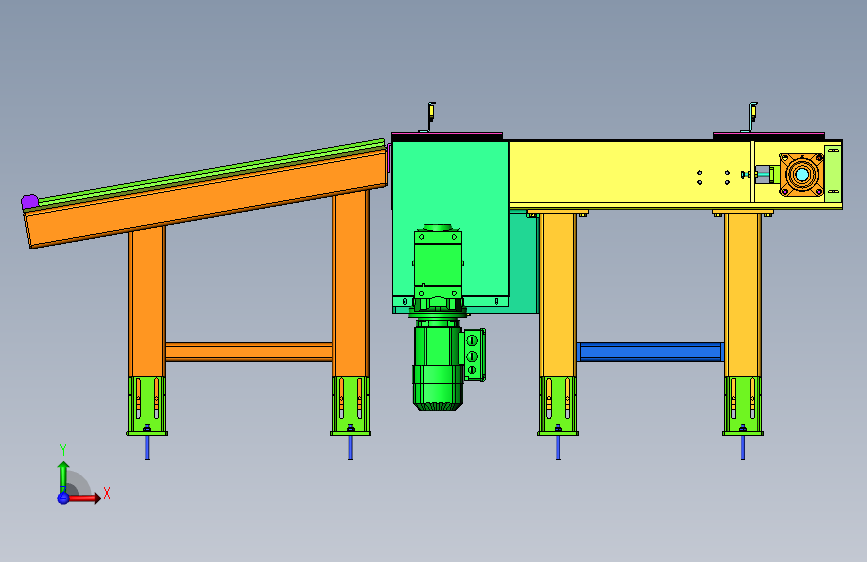The width and height of the screenshot is (867, 562).
Task: Select the black cover plate near the bearing end
Action: 769,136
